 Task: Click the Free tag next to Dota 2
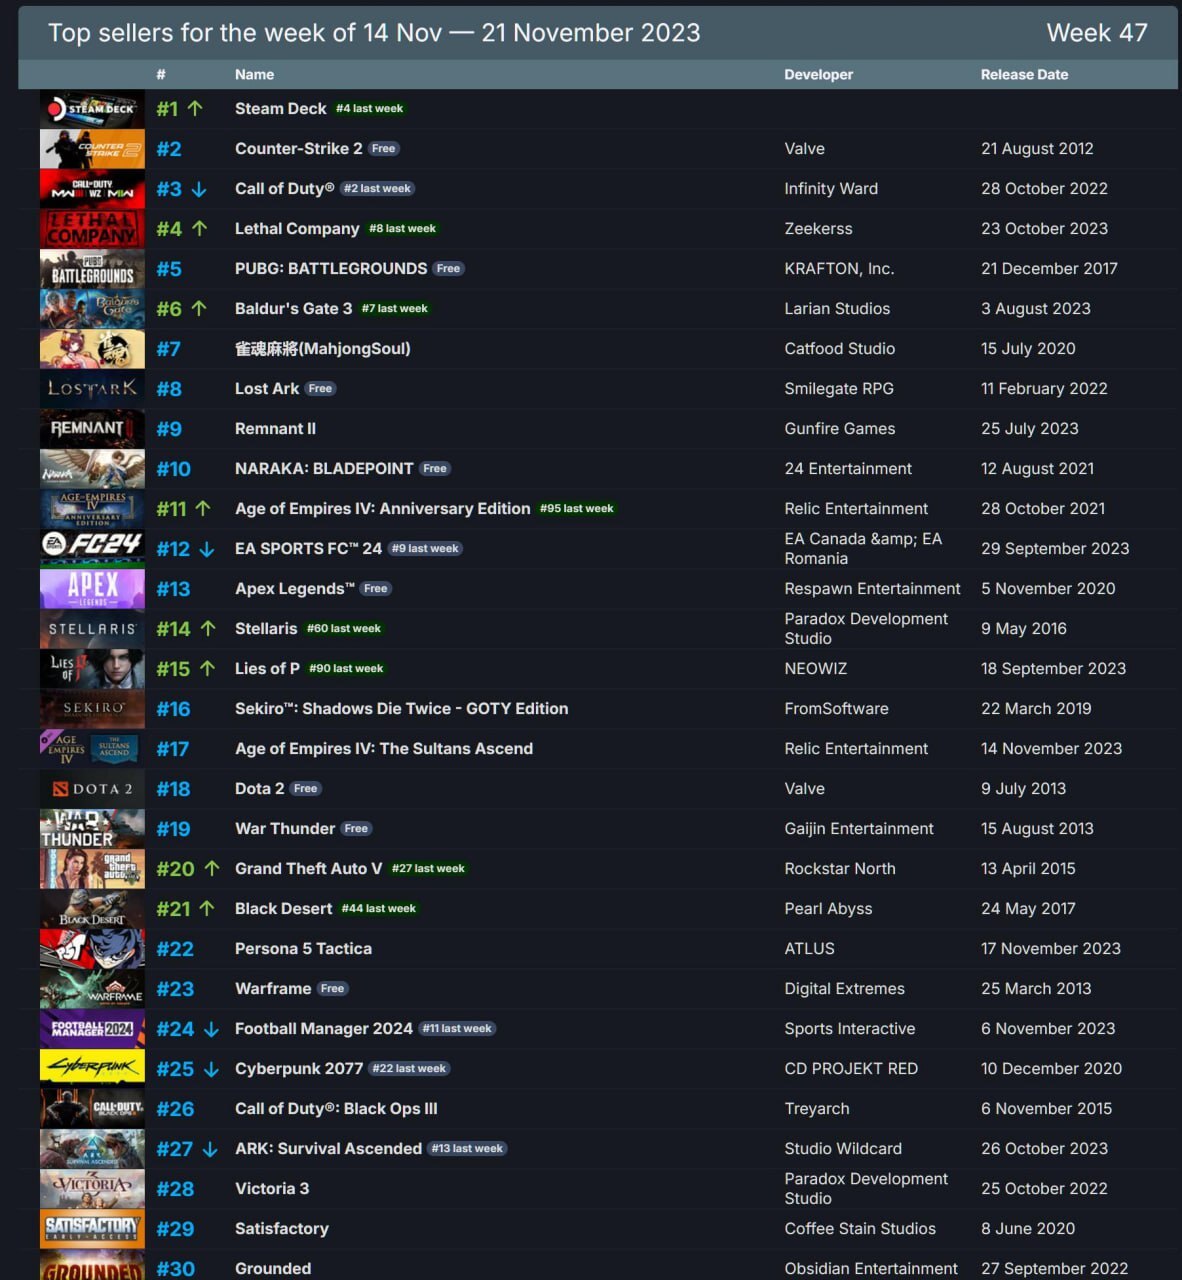tap(305, 788)
